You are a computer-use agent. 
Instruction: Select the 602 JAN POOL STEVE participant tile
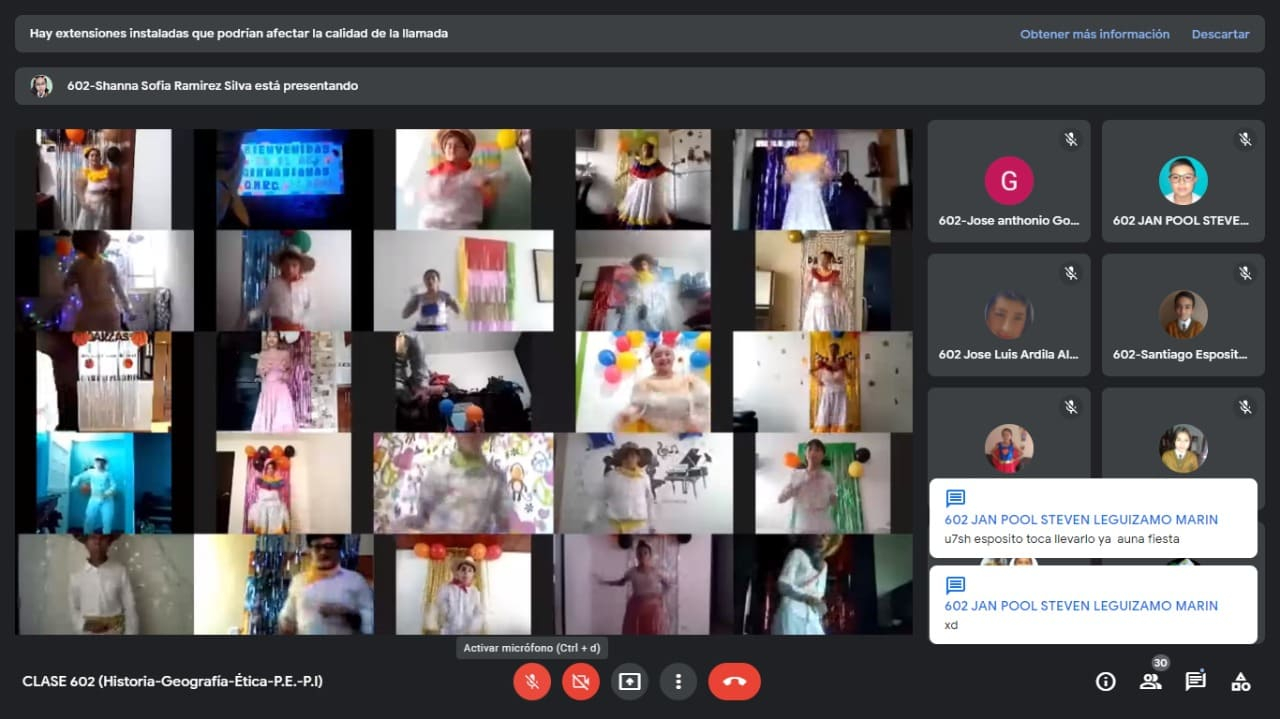click(1182, 182)
